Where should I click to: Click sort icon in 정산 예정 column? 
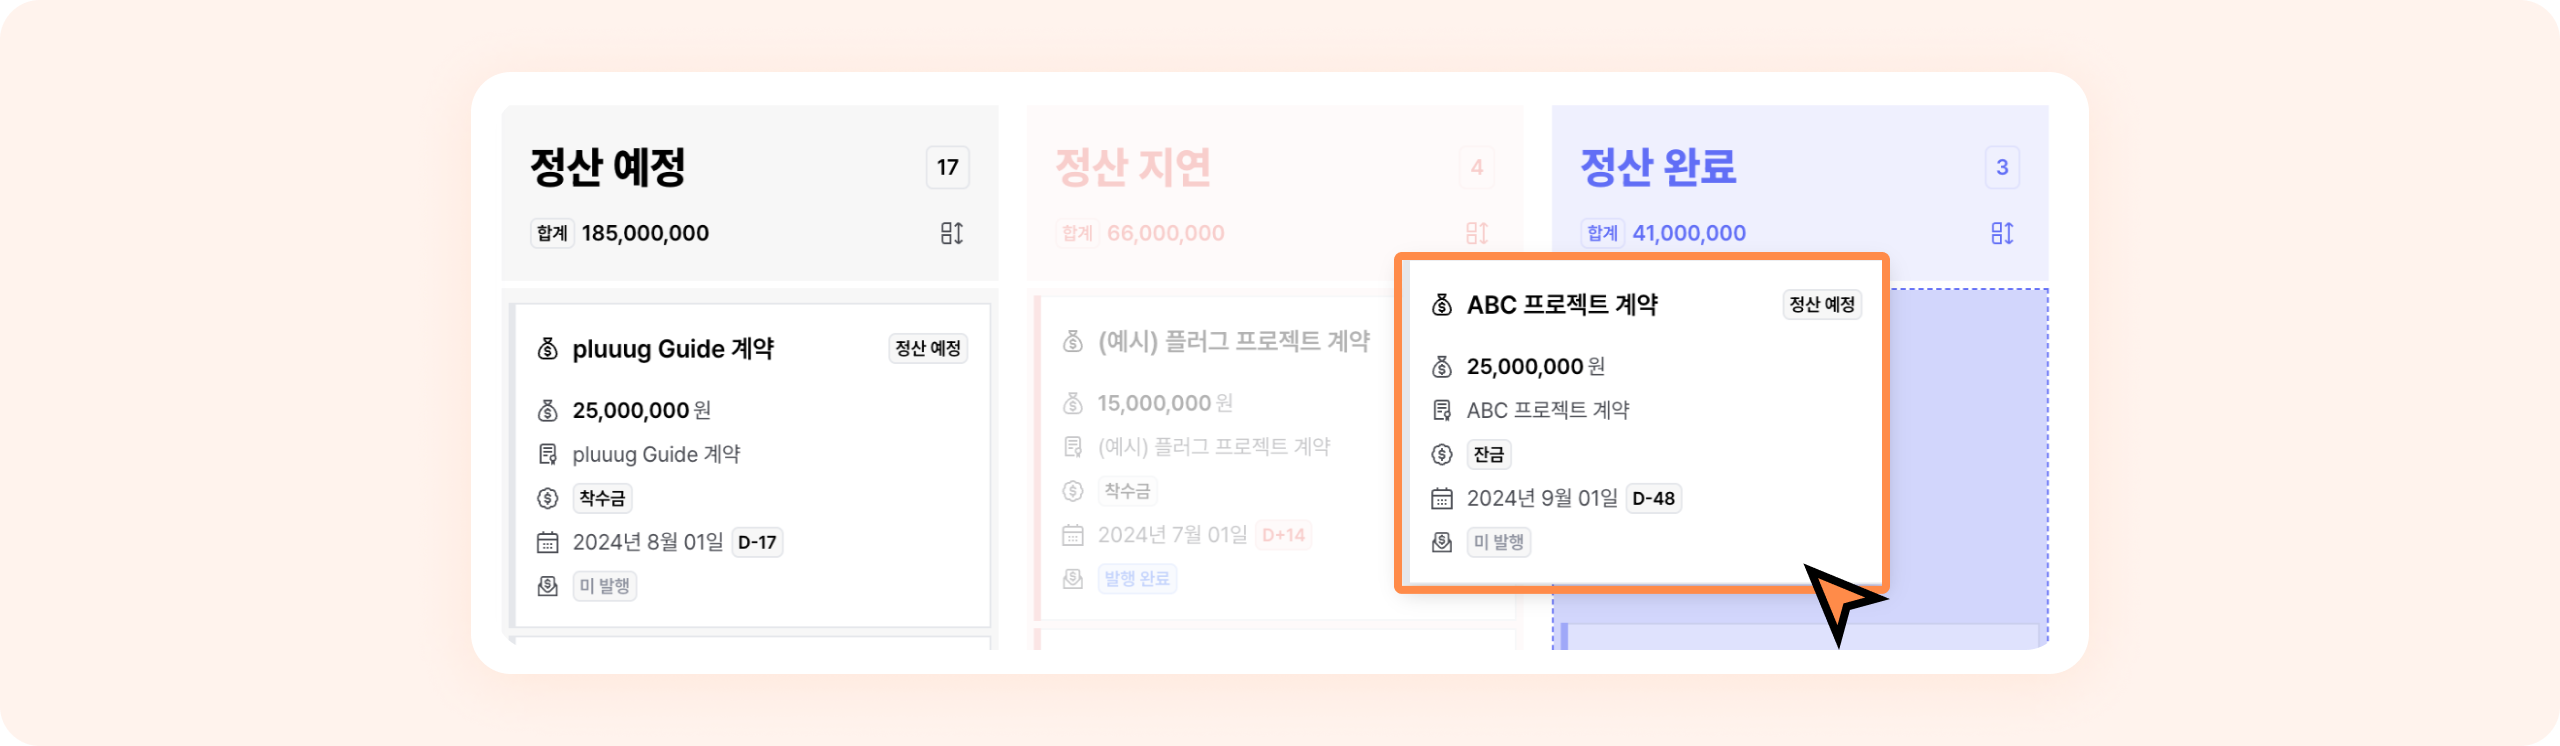point(951,233)
